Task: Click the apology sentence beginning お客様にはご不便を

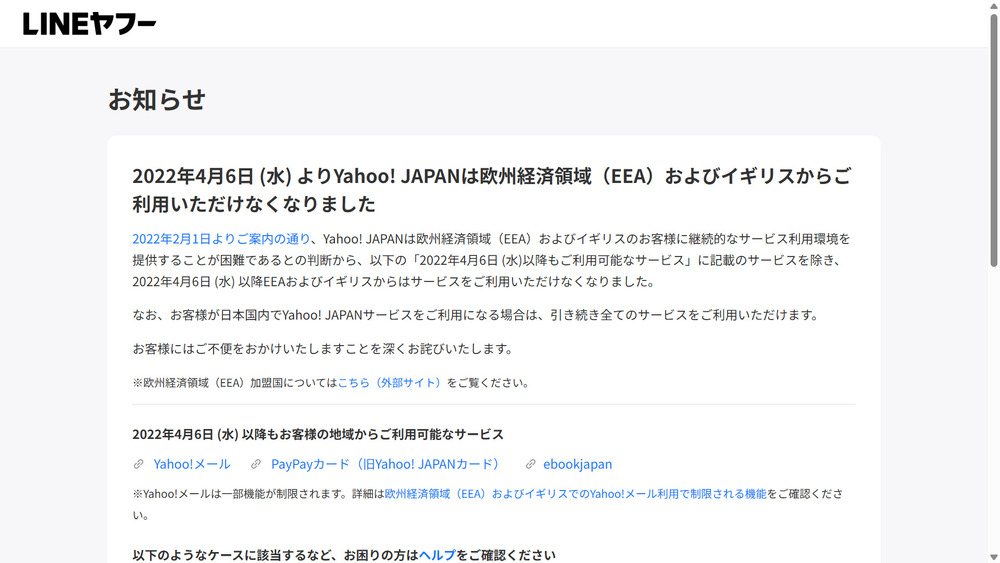Action: pyautogui.click(x=322, y=349)
